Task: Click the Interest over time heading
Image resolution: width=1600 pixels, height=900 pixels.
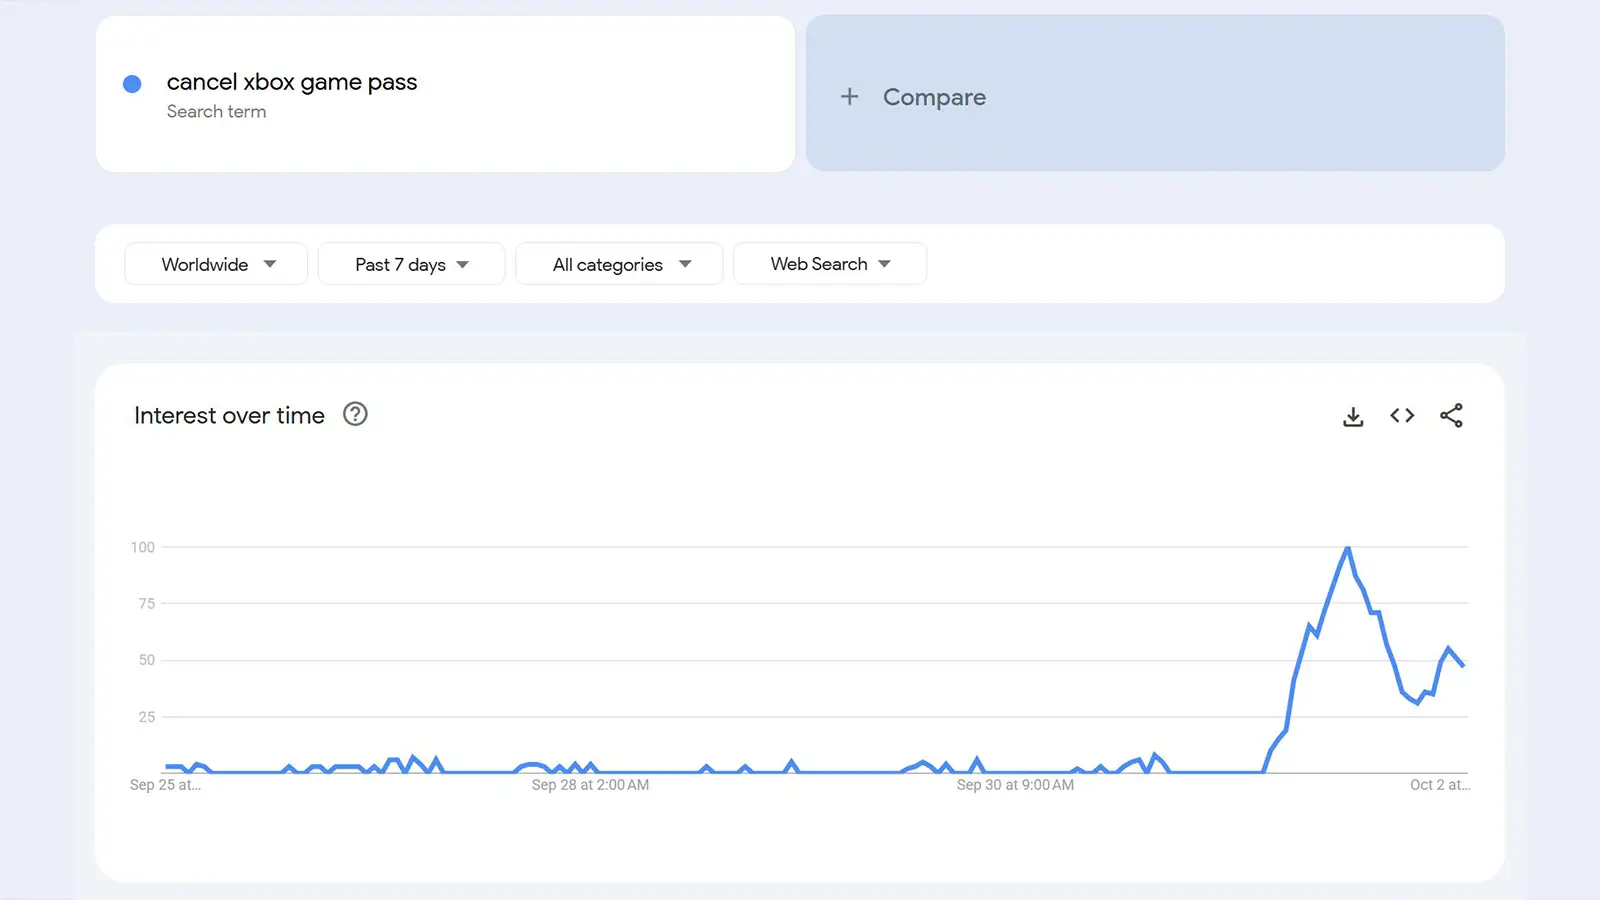Action: point(228,415)
